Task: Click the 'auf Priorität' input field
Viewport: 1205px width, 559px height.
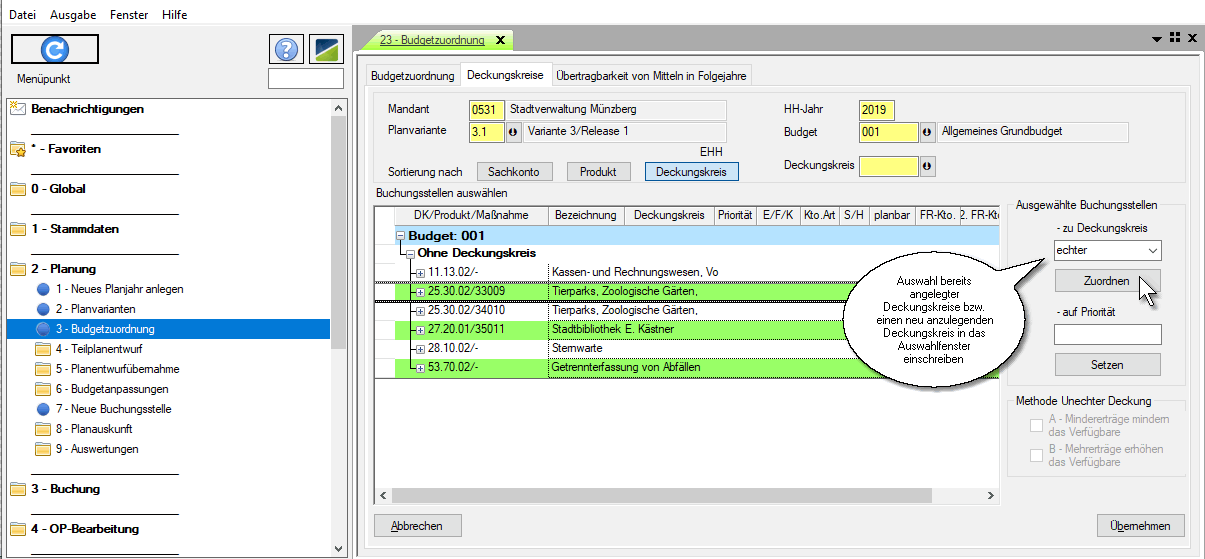Action: [1107, 335]
